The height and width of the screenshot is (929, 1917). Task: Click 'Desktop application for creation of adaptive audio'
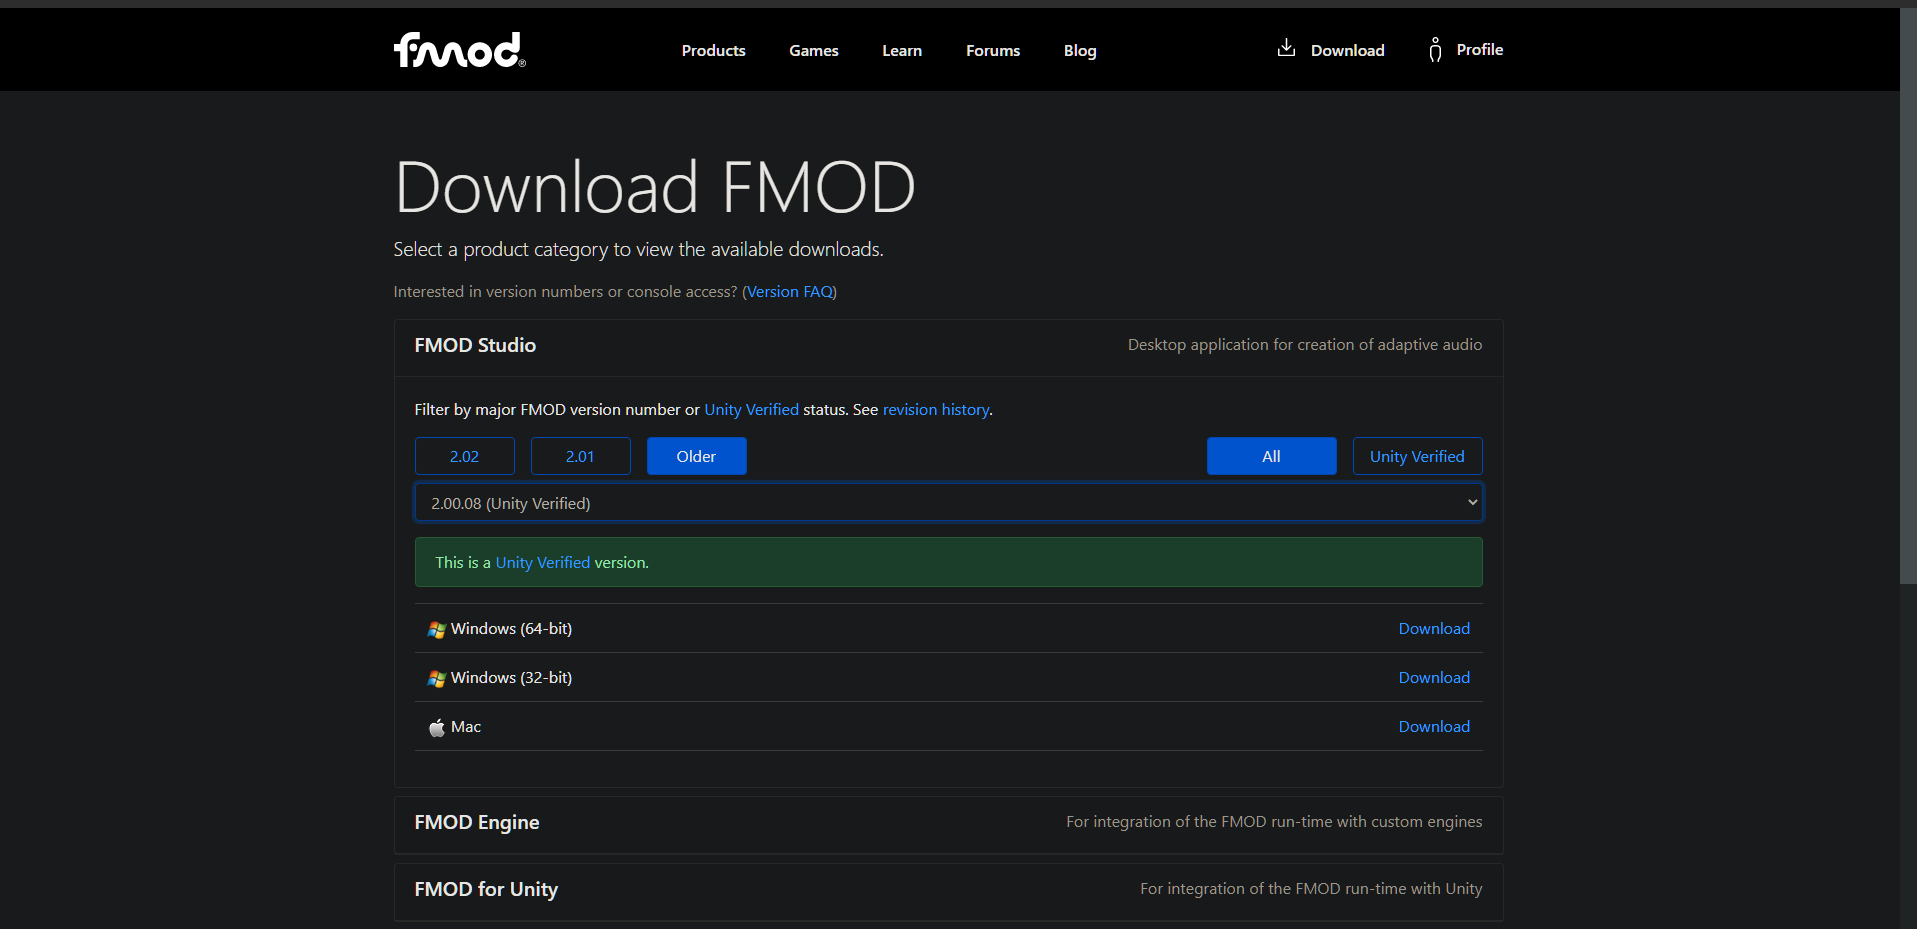point(1305,345)
